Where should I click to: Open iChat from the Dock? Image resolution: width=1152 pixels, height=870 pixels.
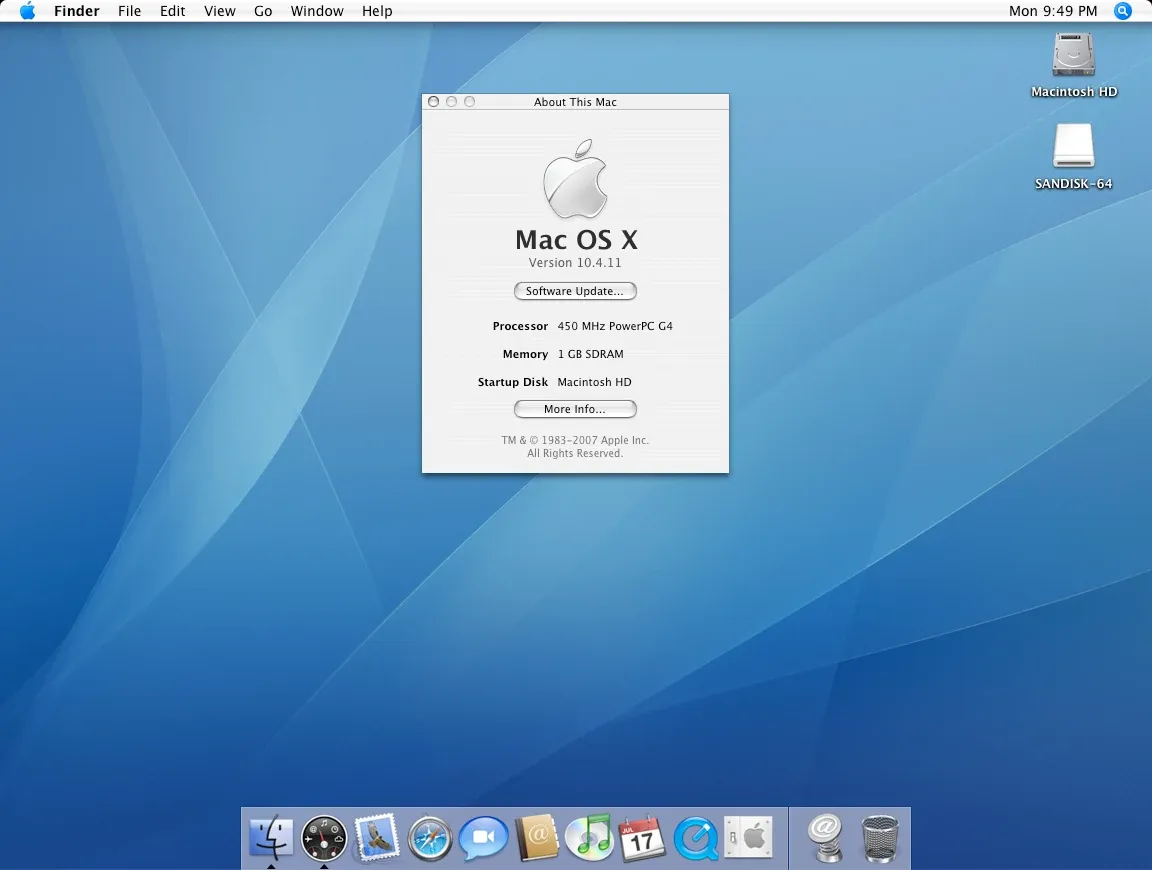(483, 838)
